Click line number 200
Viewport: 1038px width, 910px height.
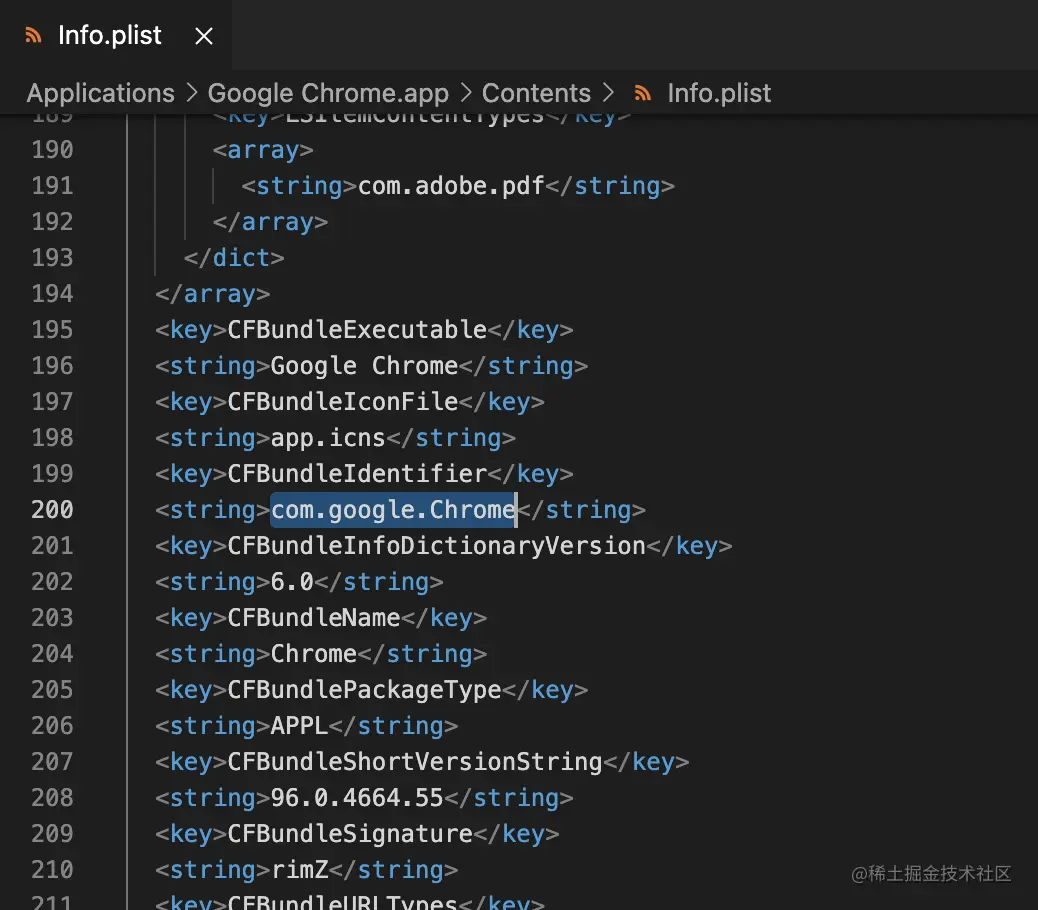tap(52, 510)
